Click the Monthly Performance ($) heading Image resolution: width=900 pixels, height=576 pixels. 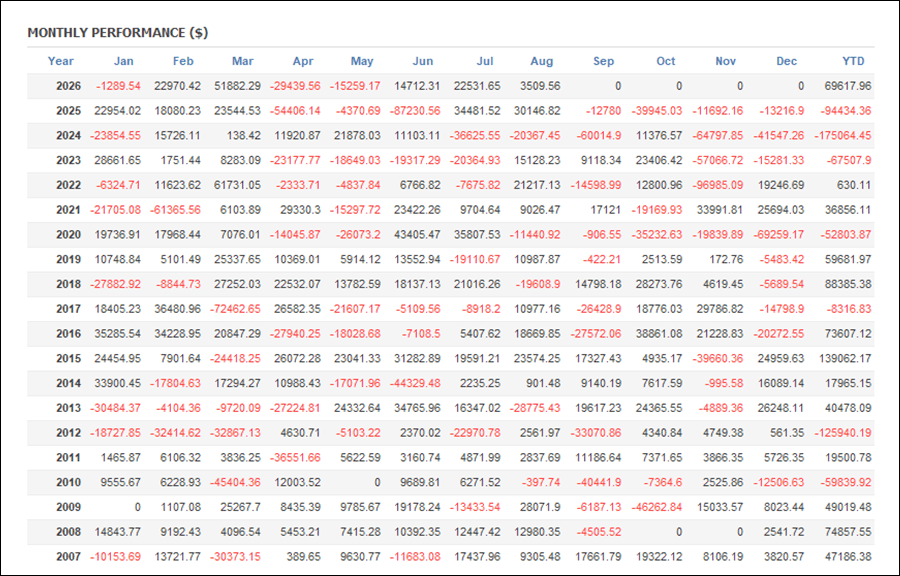tap(118, 33)
